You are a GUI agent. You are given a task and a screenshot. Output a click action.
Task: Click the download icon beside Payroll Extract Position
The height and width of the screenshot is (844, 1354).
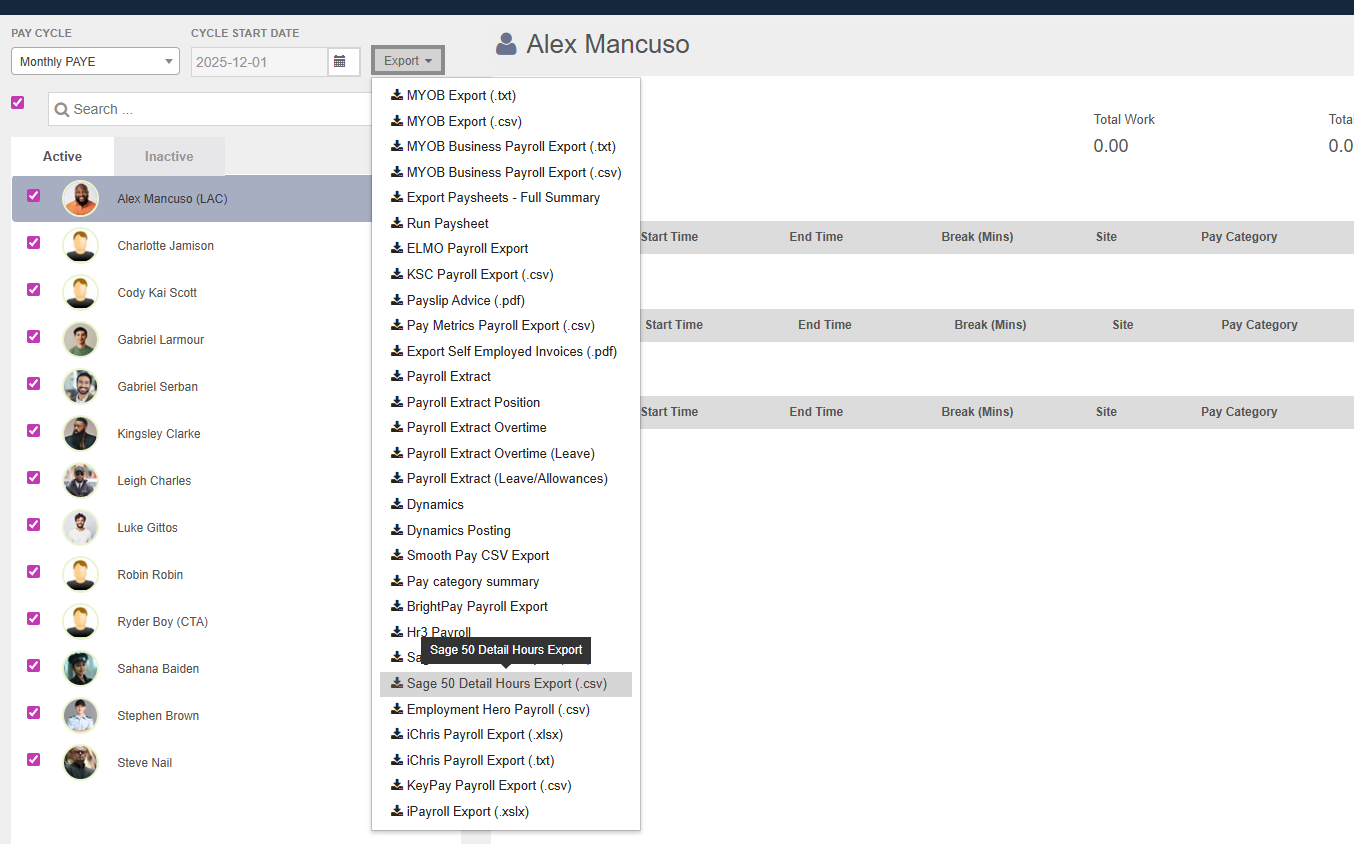397,402
